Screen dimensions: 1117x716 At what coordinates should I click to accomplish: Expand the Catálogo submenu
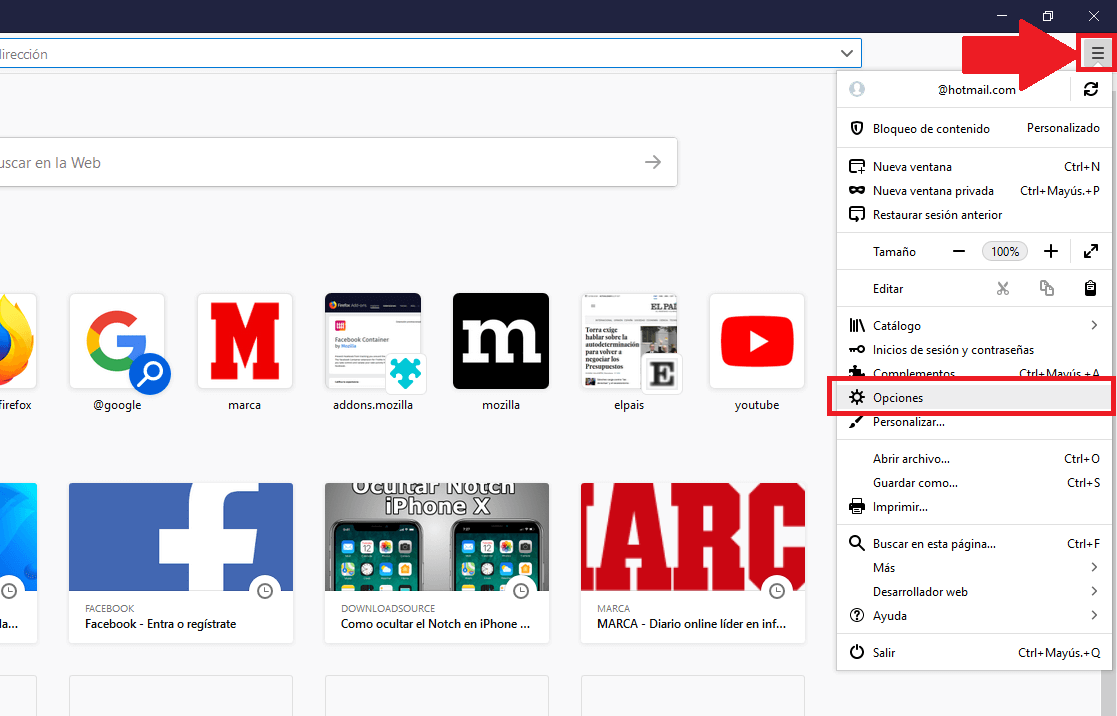tap(974, 326)
